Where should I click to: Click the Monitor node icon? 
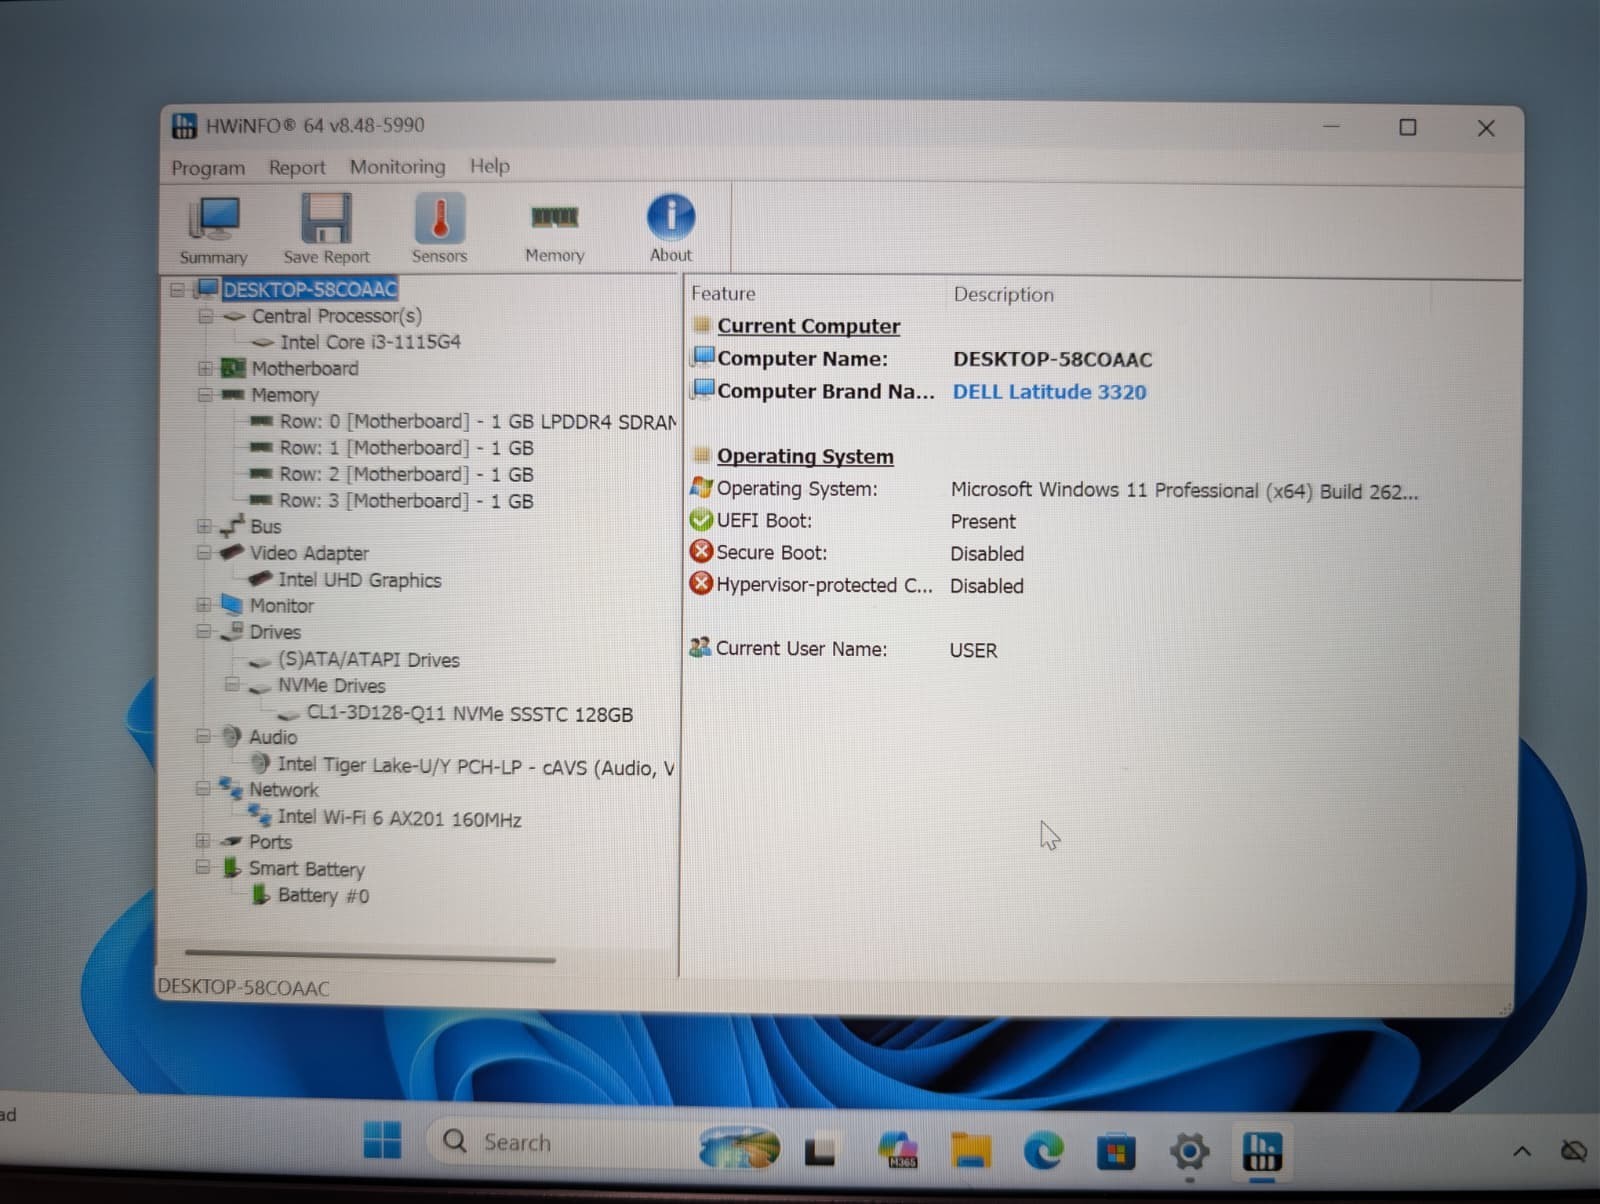tap(232, 604)
